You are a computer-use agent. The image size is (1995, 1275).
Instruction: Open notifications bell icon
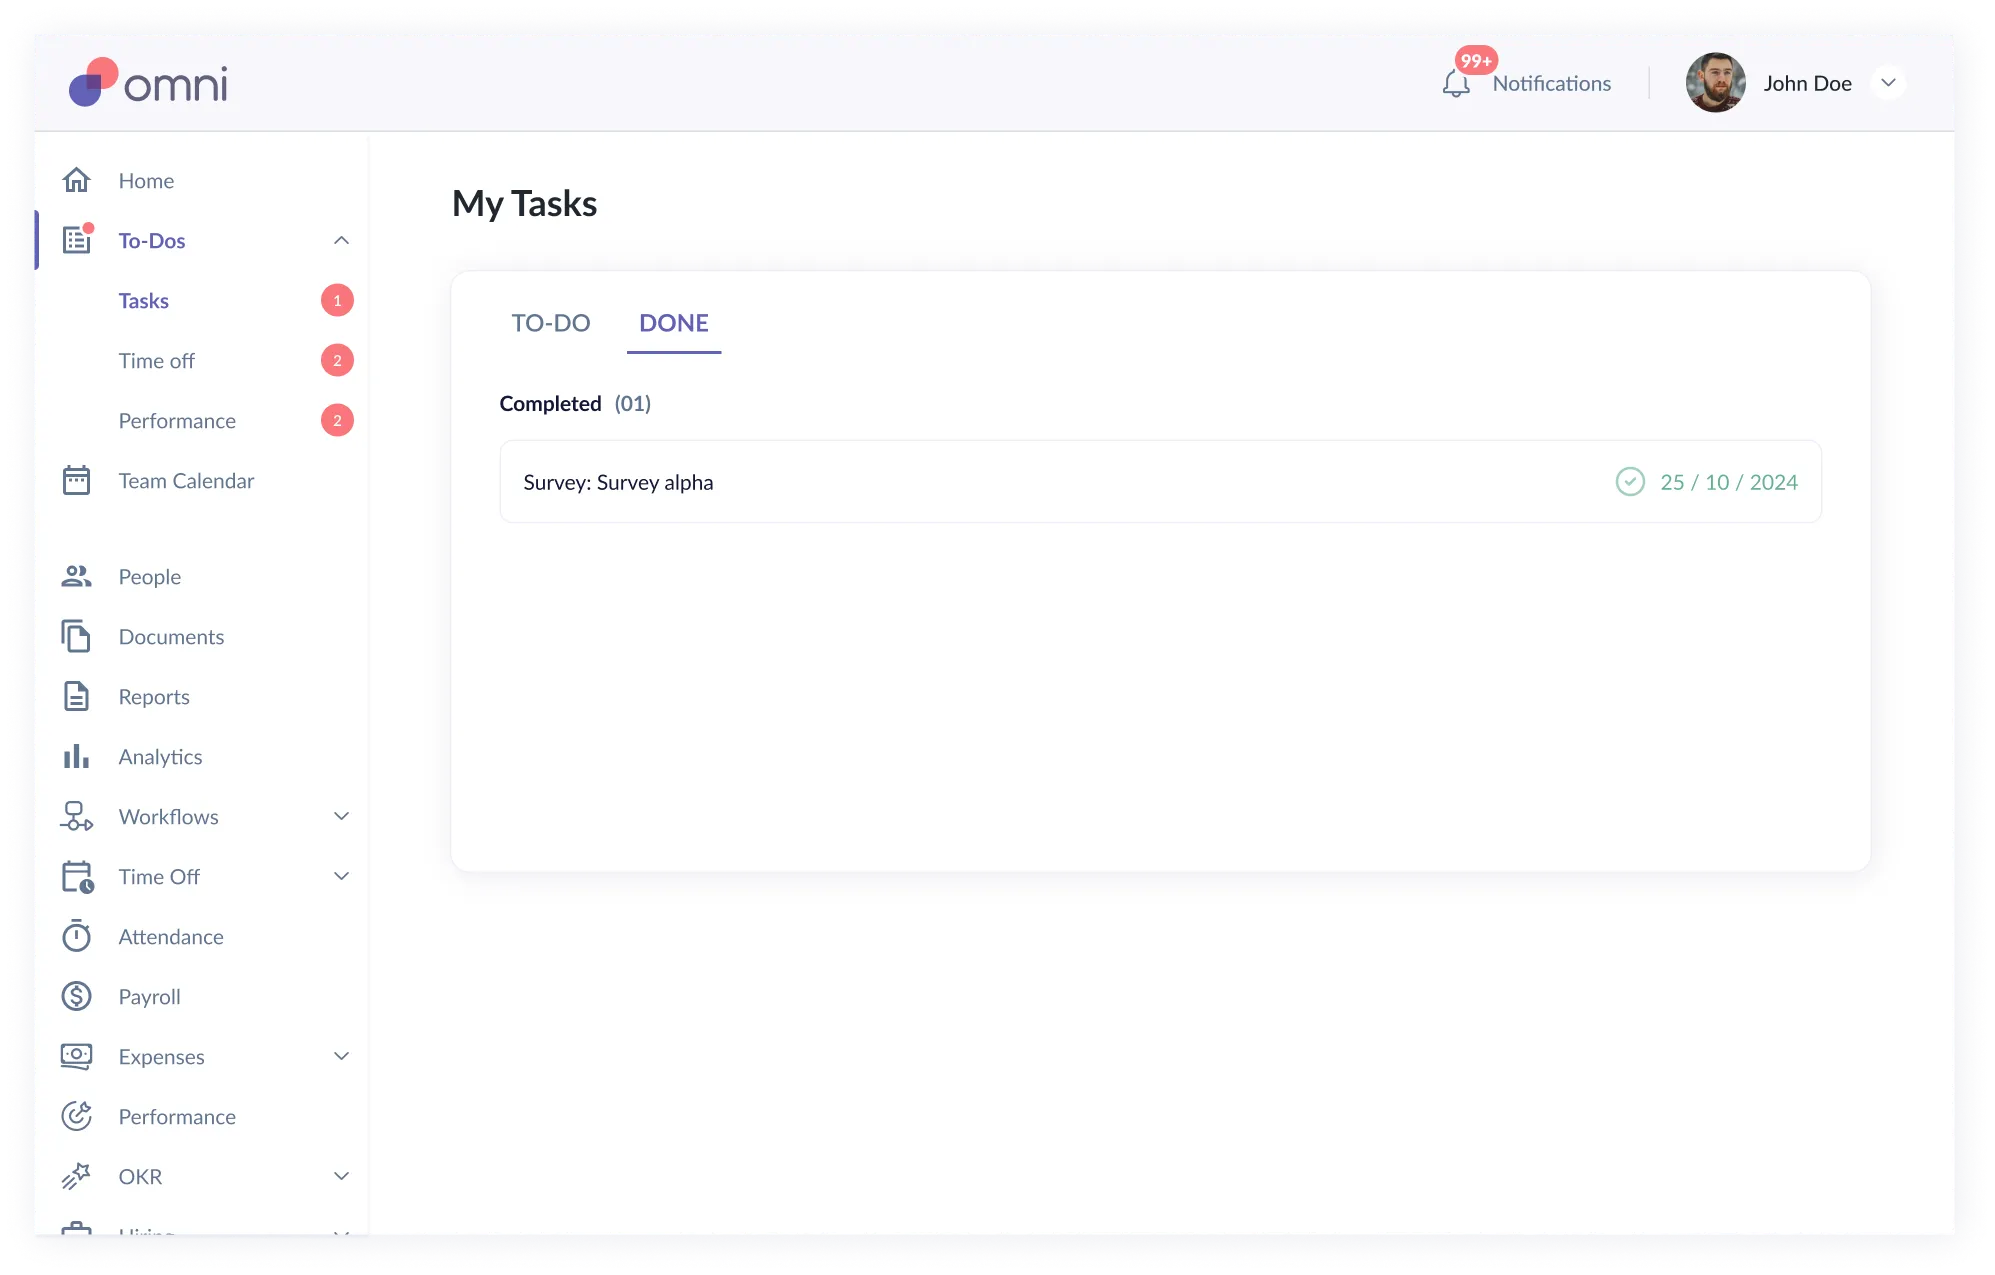point(1456,84)
